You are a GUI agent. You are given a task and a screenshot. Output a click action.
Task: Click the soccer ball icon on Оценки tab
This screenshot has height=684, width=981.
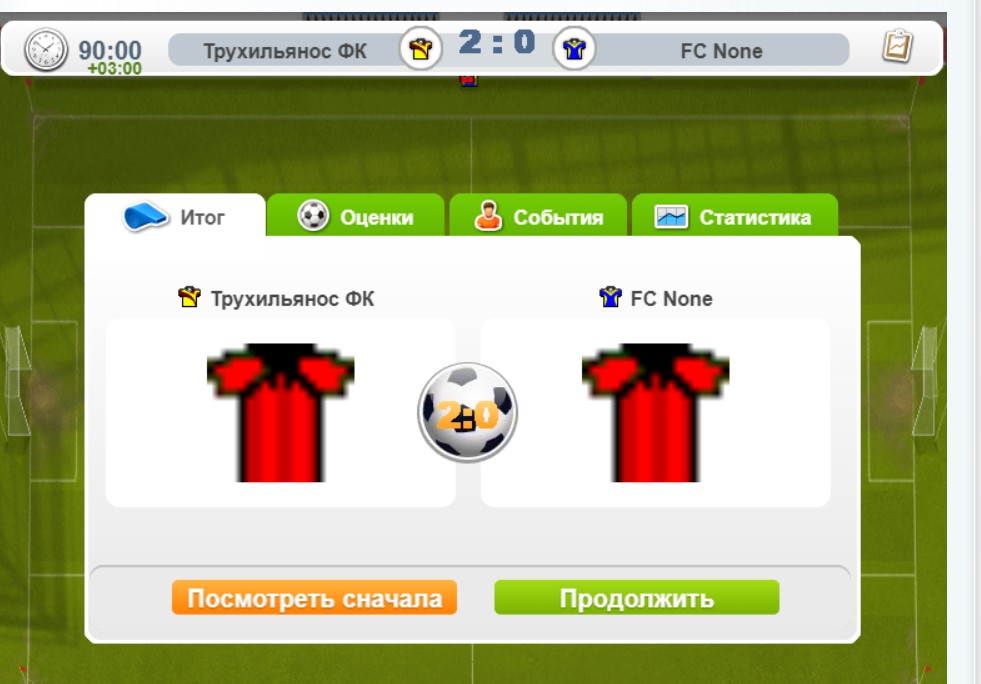tap(313, 215)
